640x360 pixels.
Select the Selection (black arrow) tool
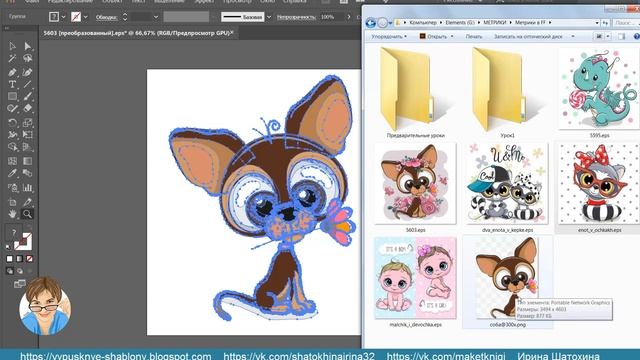point(12,46)
